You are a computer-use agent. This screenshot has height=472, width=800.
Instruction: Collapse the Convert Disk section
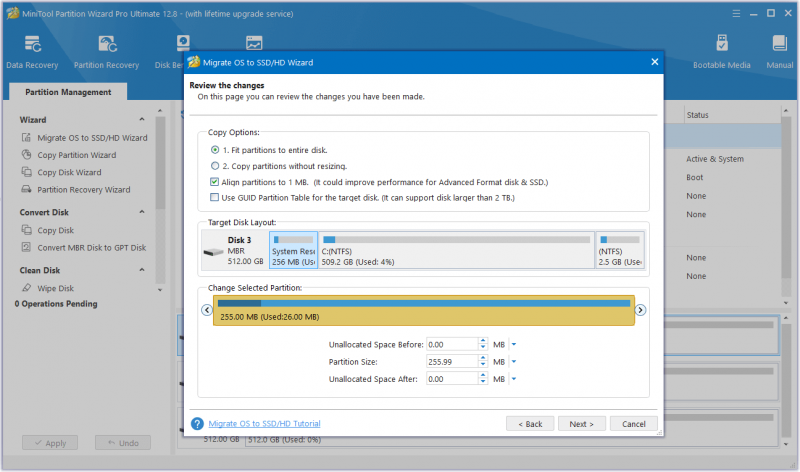[142, 212]
